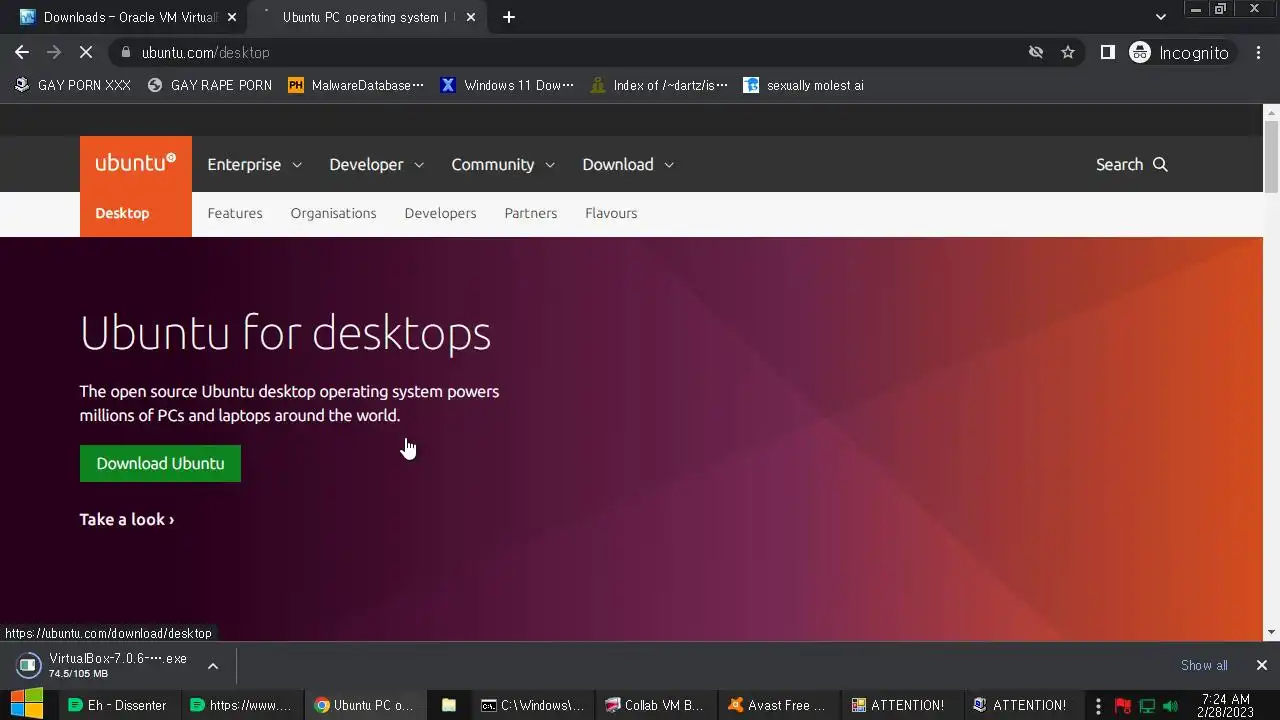Expand the Download menu

628,164
